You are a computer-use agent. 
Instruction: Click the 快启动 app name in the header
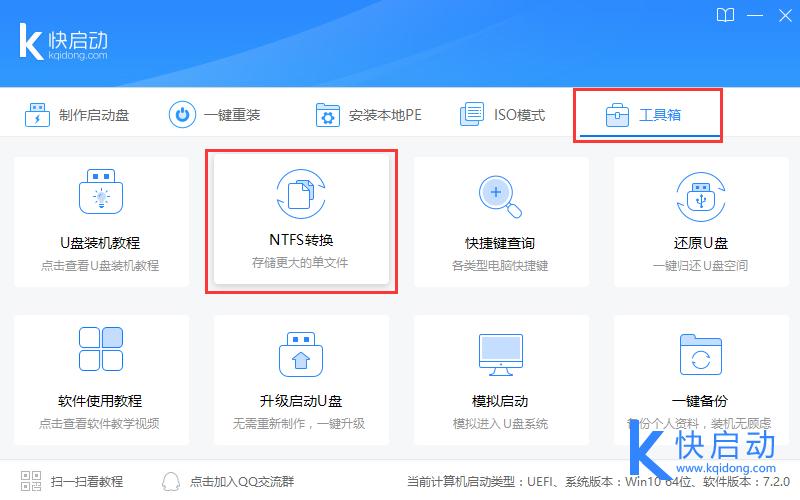78,40
